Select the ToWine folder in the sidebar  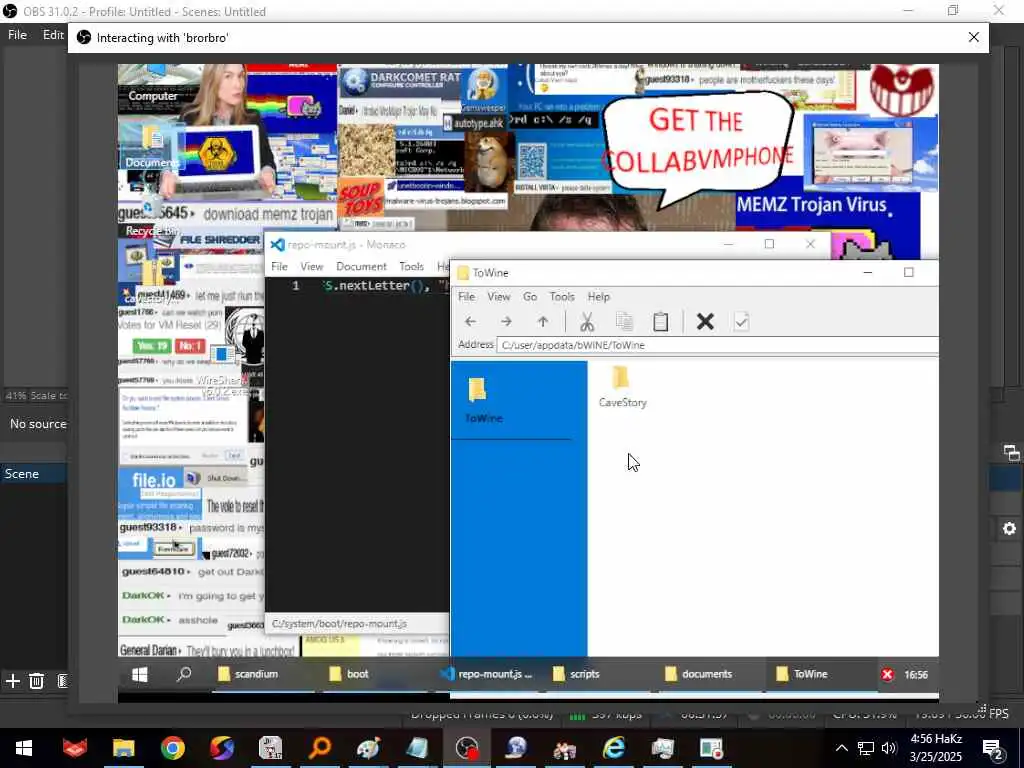(483, 400)
